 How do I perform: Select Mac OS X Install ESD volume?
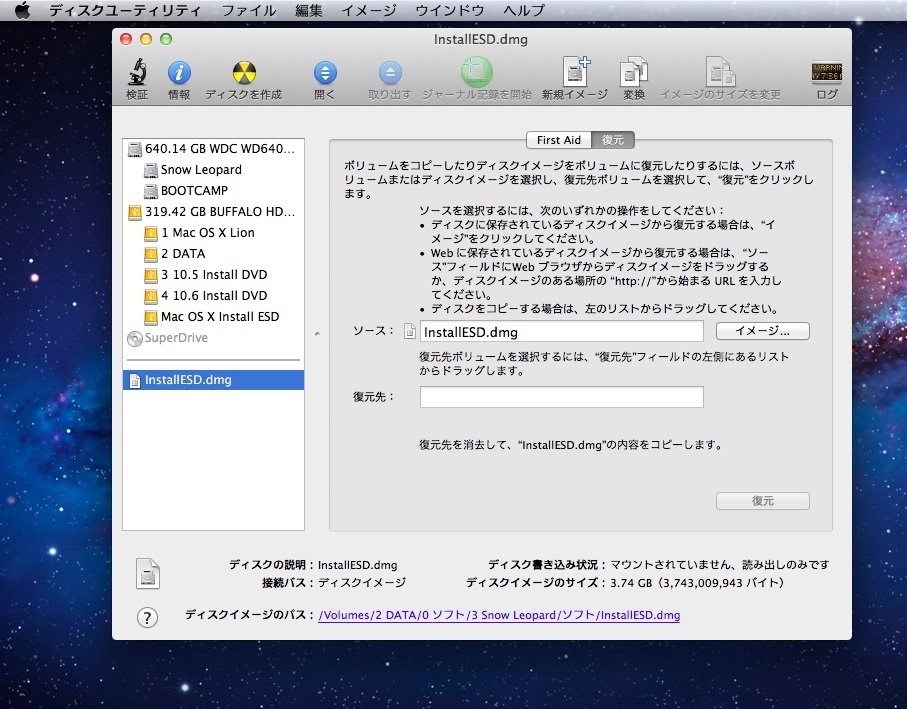tap(219, 317)
